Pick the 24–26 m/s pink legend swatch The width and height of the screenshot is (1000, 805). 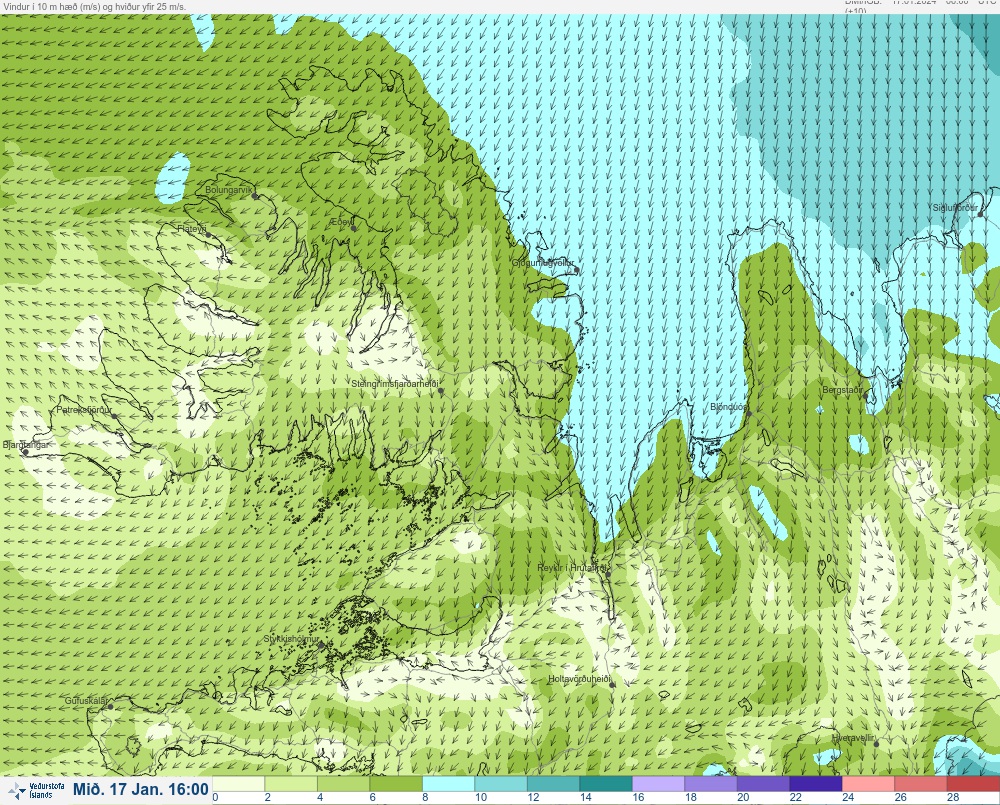tap(869, 783)
